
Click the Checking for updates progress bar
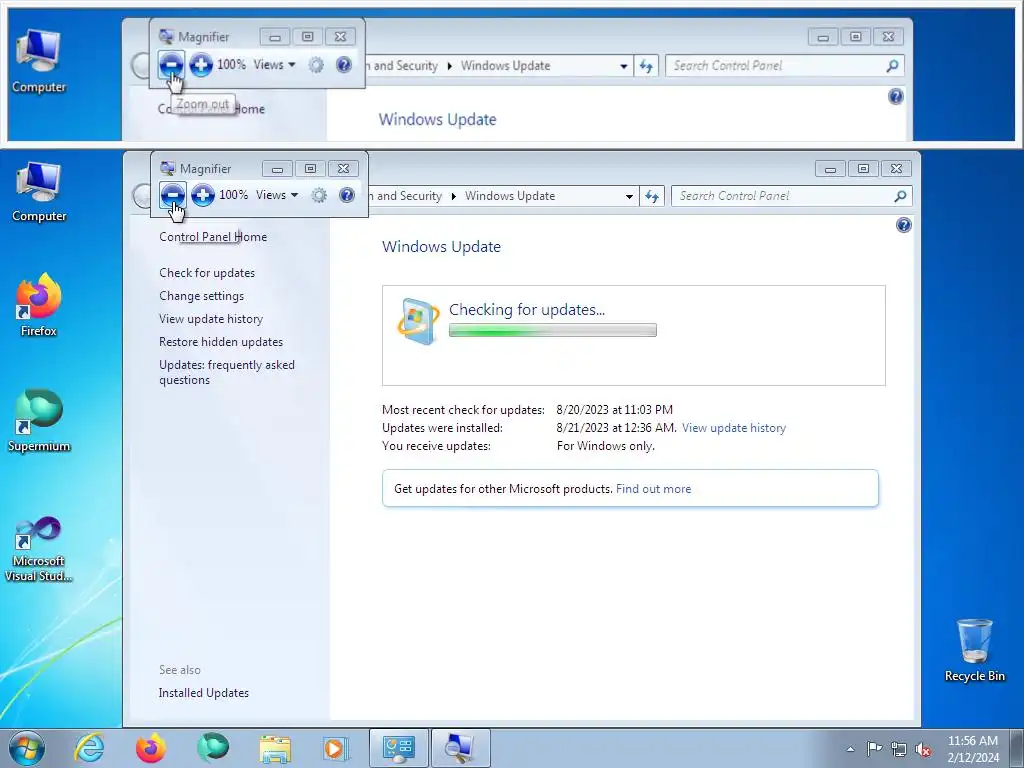(552, 330)
